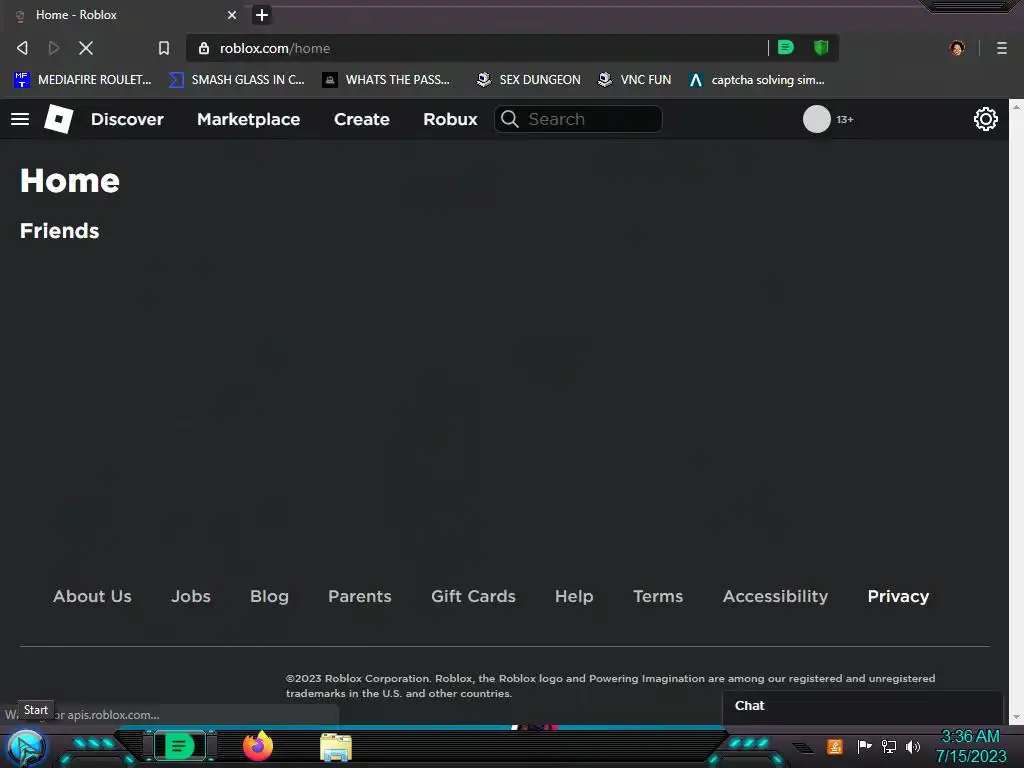Click the page vertical scrollbar
The height and width of the screenshot is (768, 1024).
pos(1016,411)
